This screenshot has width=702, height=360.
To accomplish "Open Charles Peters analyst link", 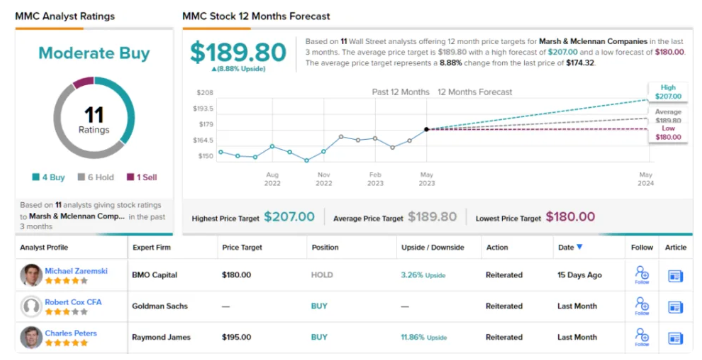I will [x=71, y=333].
